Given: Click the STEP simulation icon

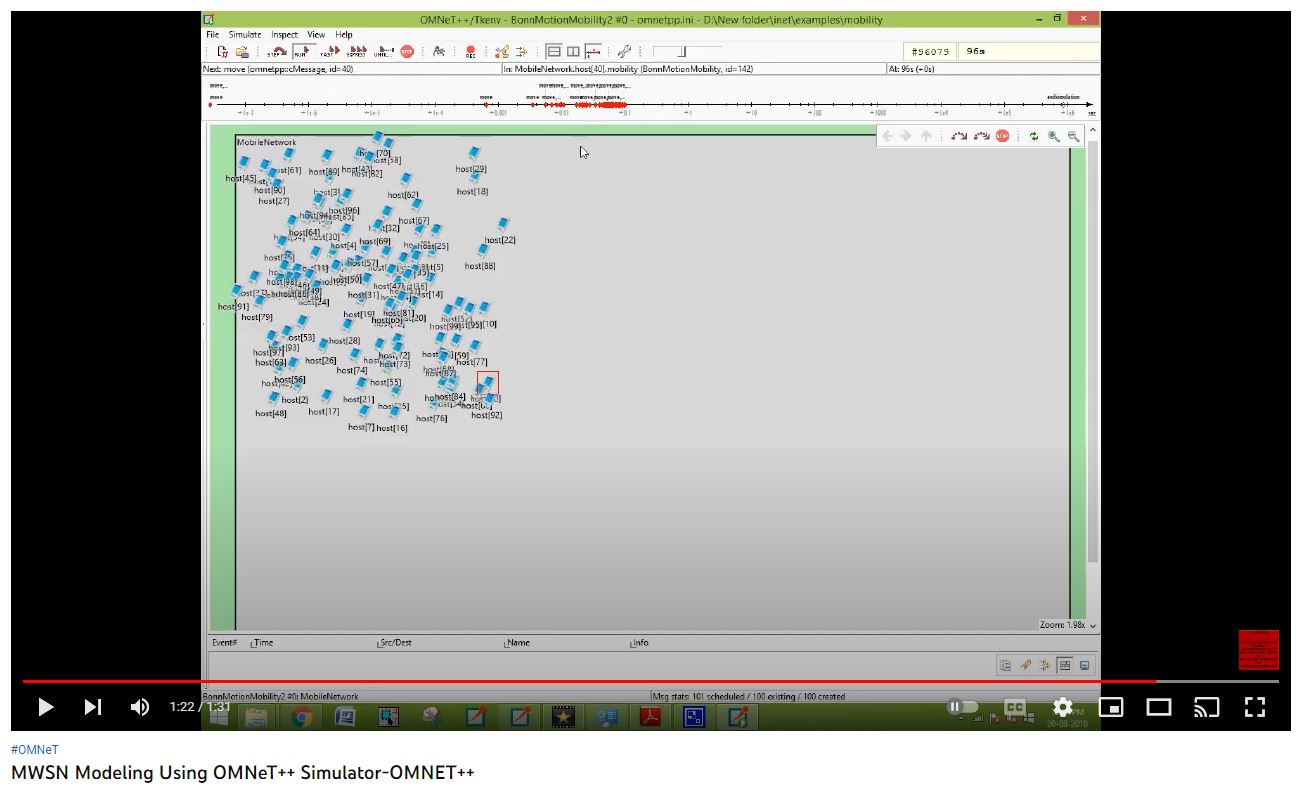Looking at the screenshot, I should (x=276, y=52).
